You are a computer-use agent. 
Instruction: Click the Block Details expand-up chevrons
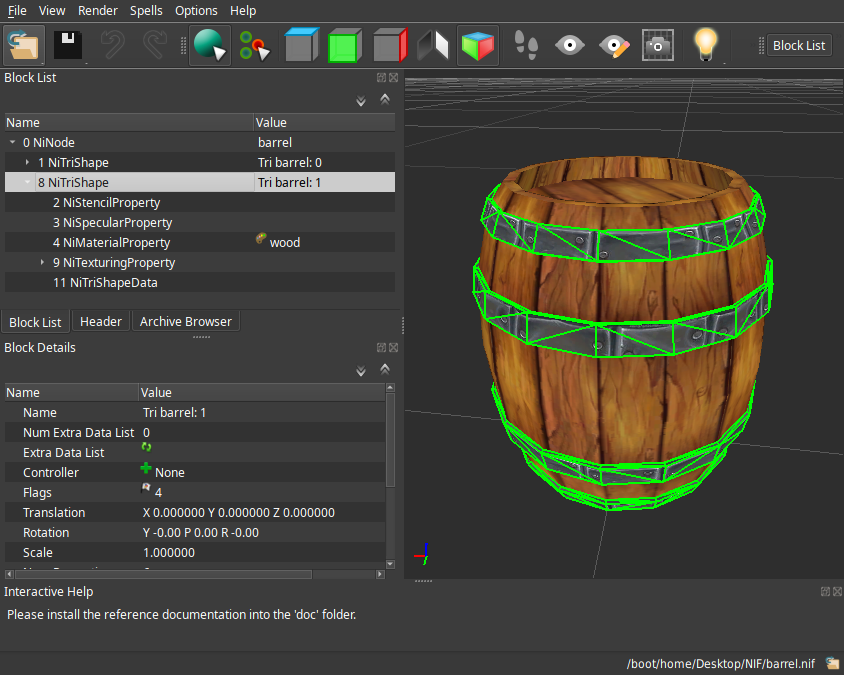(385, 369)
